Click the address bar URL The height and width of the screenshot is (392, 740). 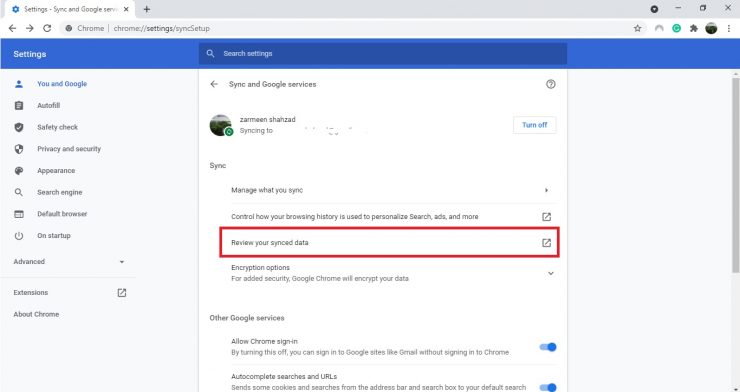tap(161, 28)
